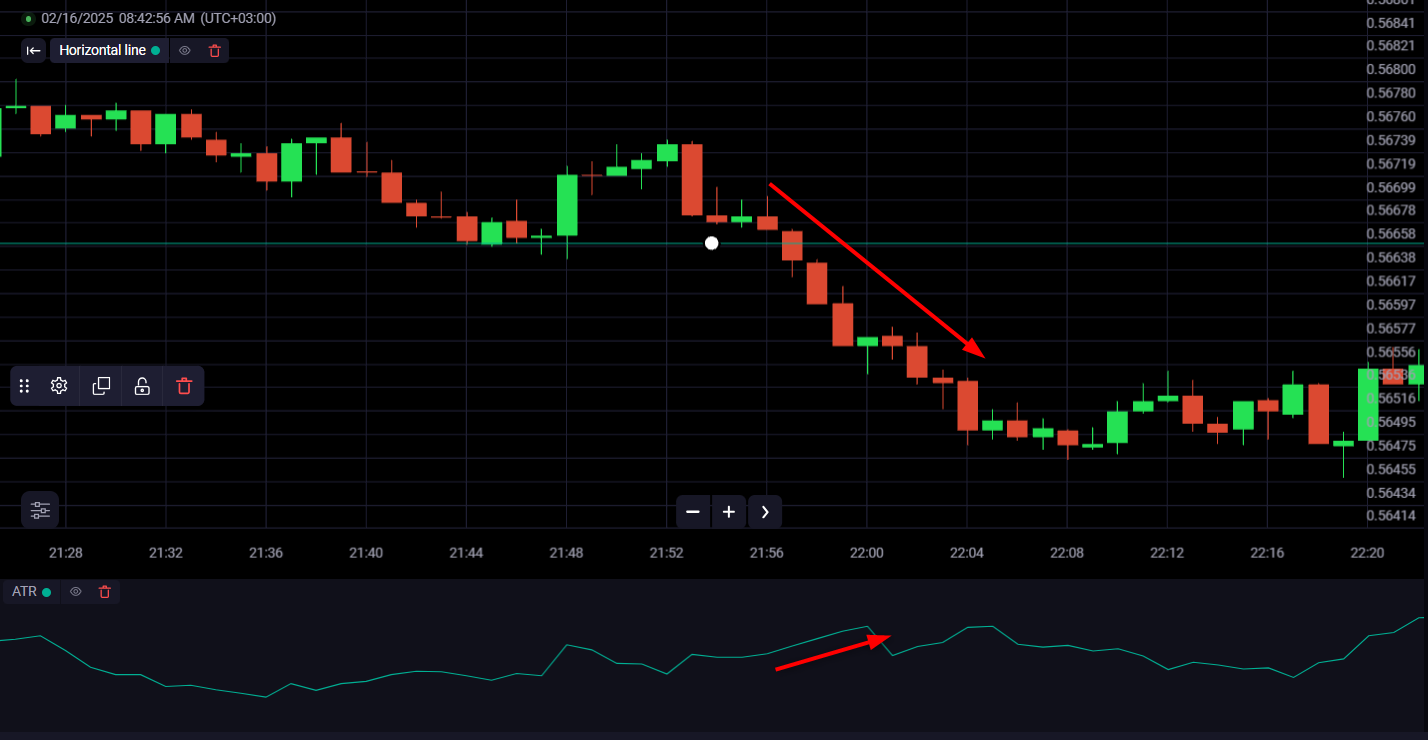Hide the ATR indicator with eye icon
The width and height of the screenshot is (1428, 740).
point(76,592)
